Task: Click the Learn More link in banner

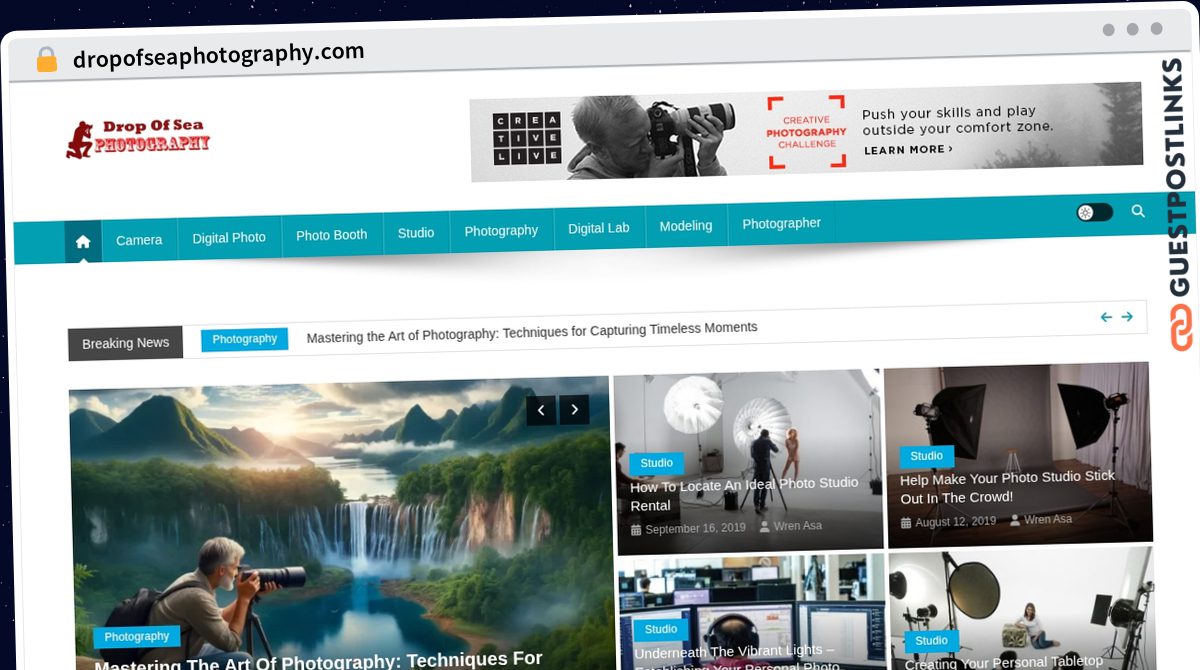Action: pos(908,150)
